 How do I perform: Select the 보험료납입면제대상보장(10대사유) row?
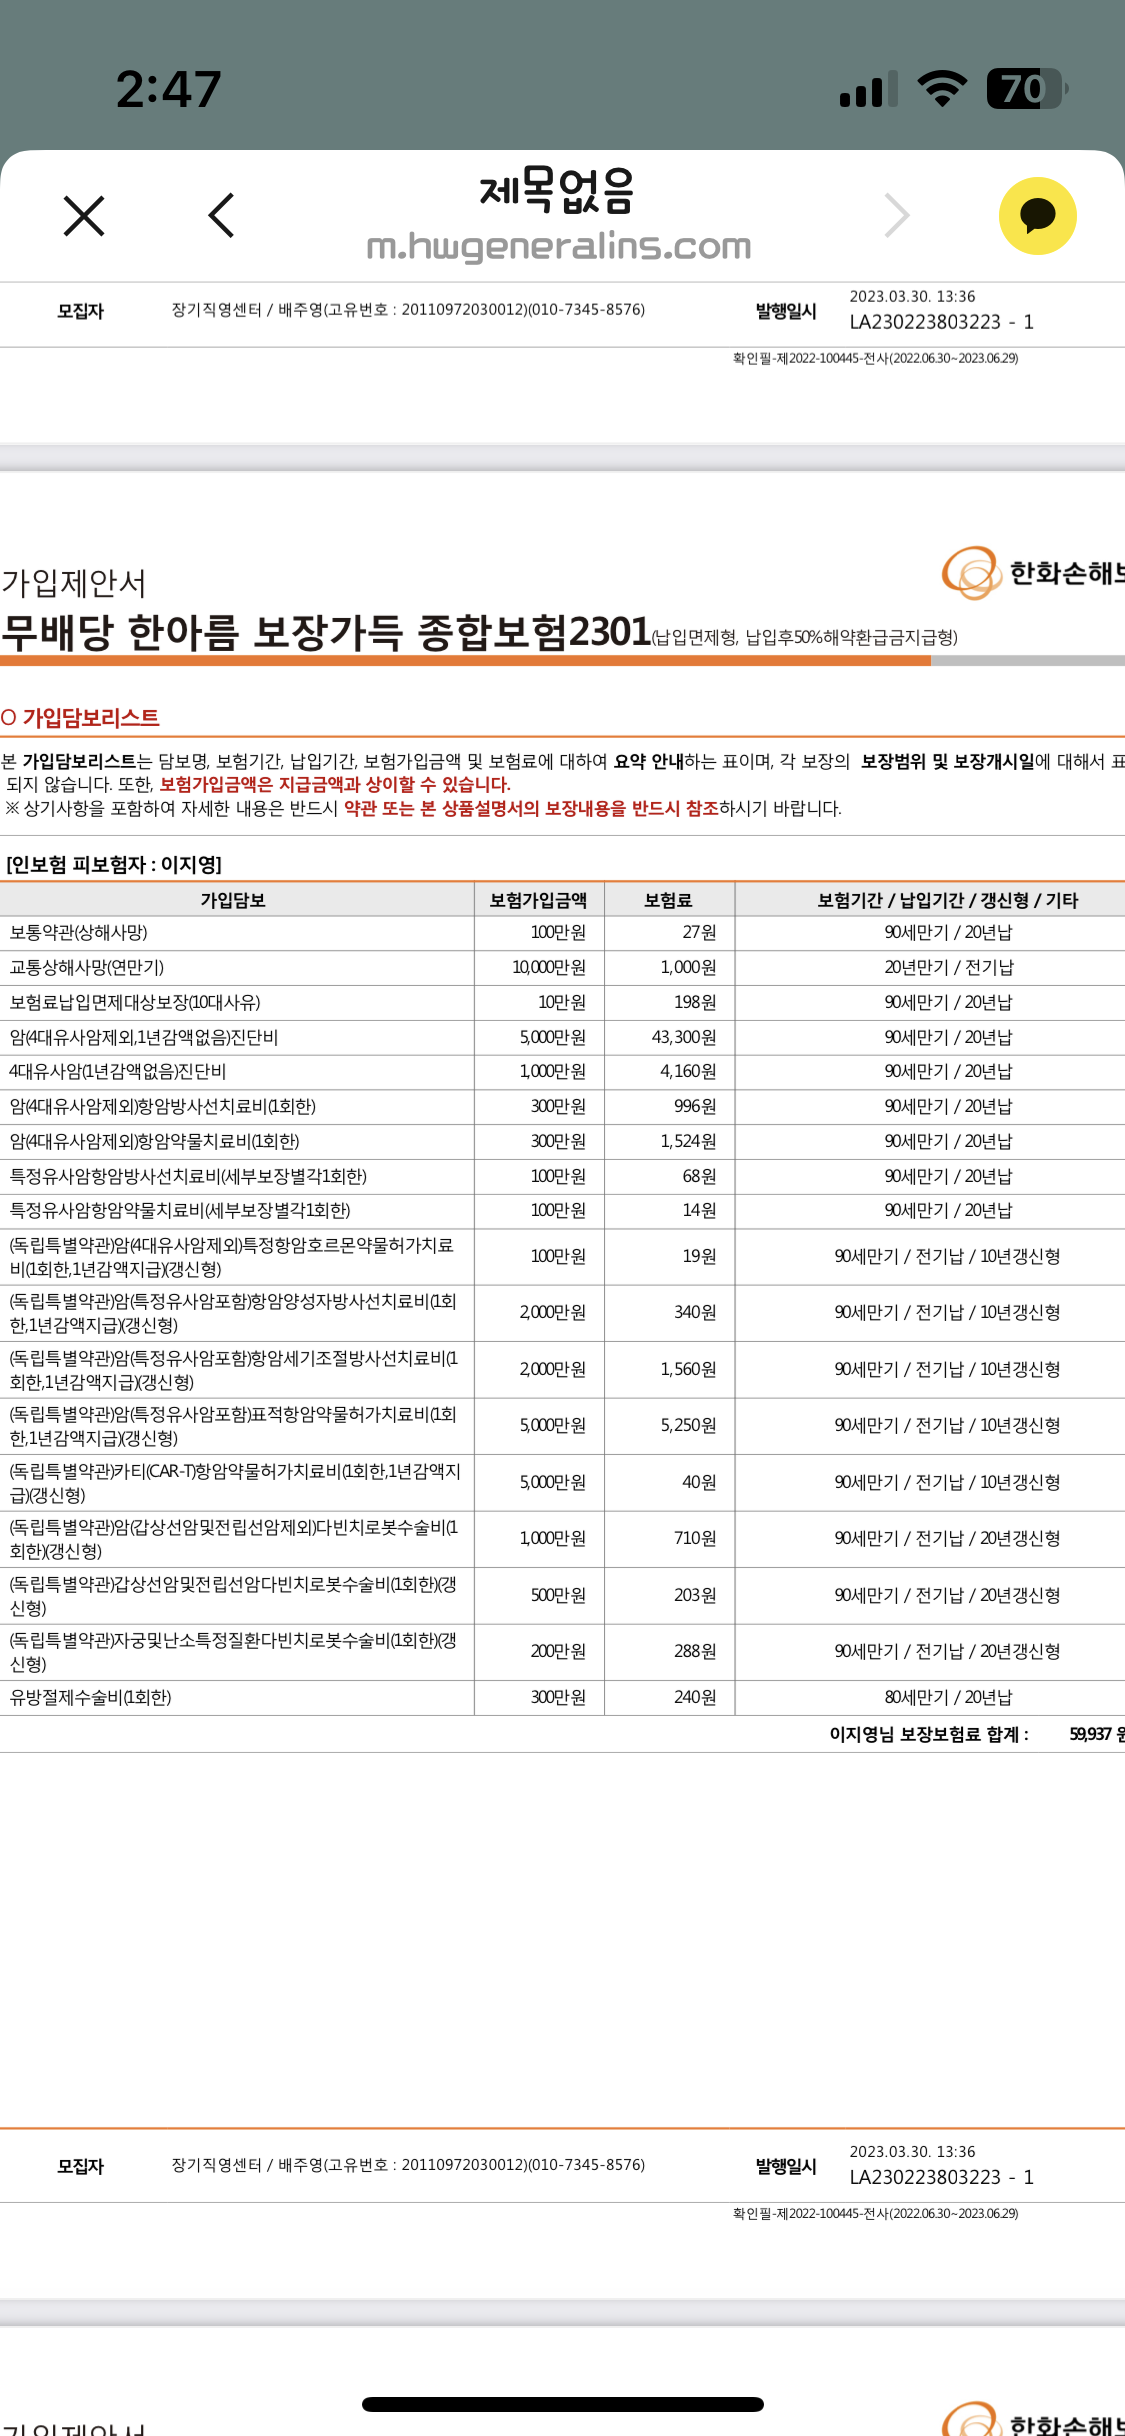coord(562,1003)
